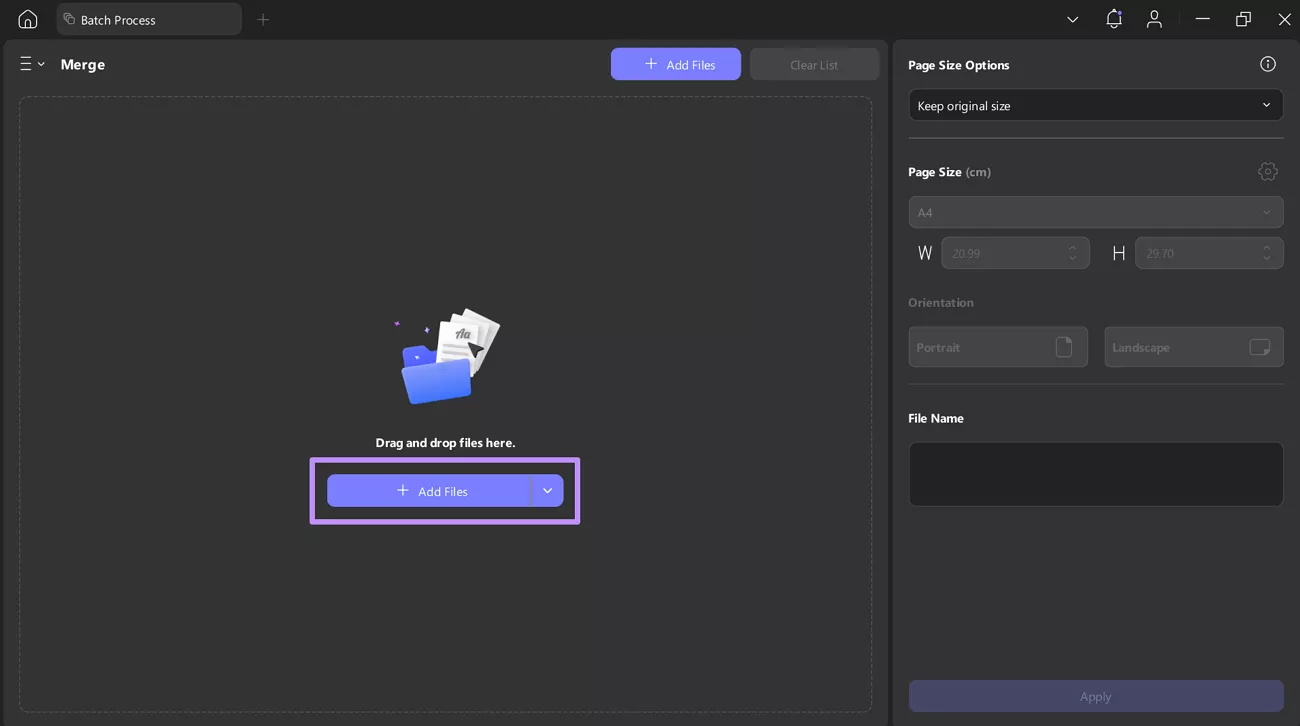Click into the File Name text box
The height and width of the screenshot is (726, 1300).
[x=1095, y=474]
